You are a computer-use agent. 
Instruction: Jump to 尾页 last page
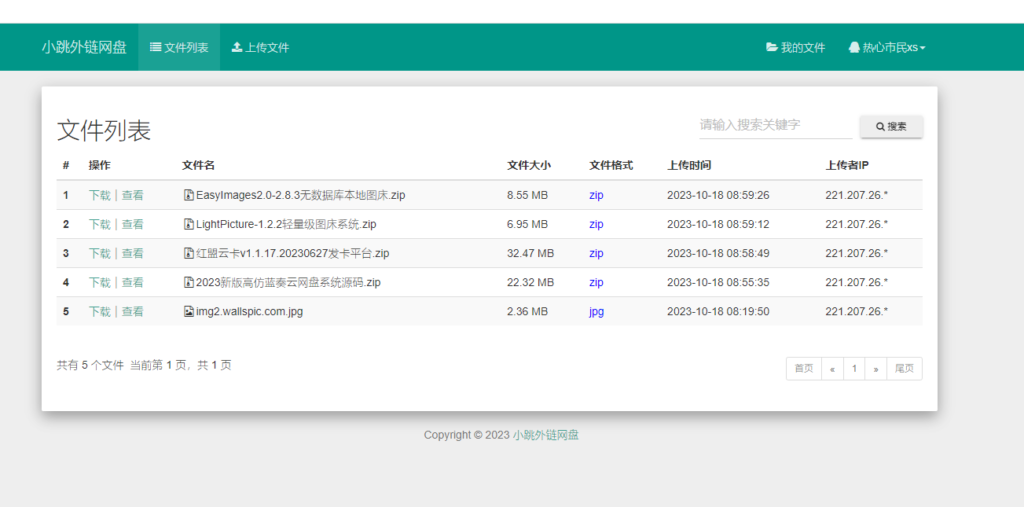point(904,369)
